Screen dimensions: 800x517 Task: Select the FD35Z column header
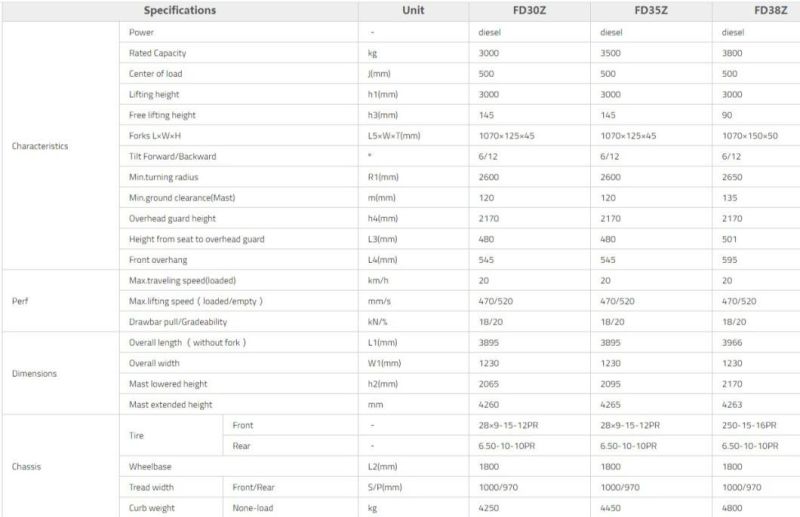pyautogui.click(x=651, y=10)
